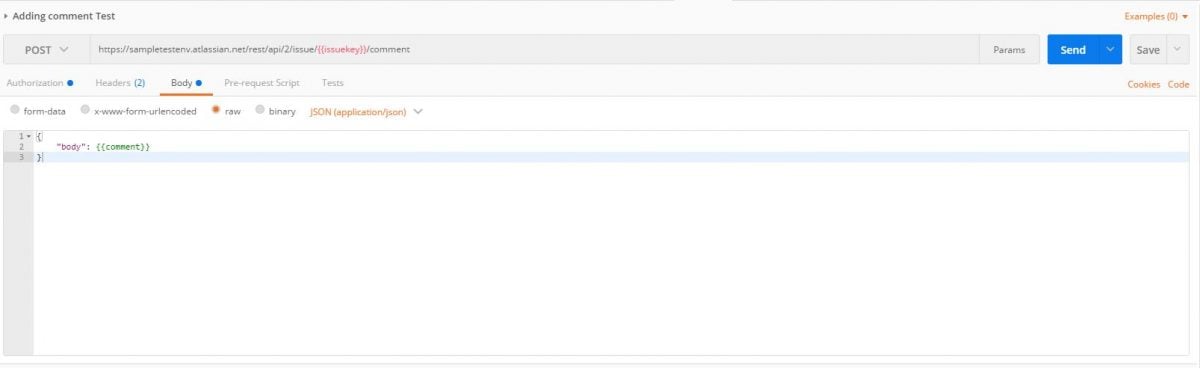The image size is (1200, 368).
Task: Open the Params editor
Action: [1009, 50]
